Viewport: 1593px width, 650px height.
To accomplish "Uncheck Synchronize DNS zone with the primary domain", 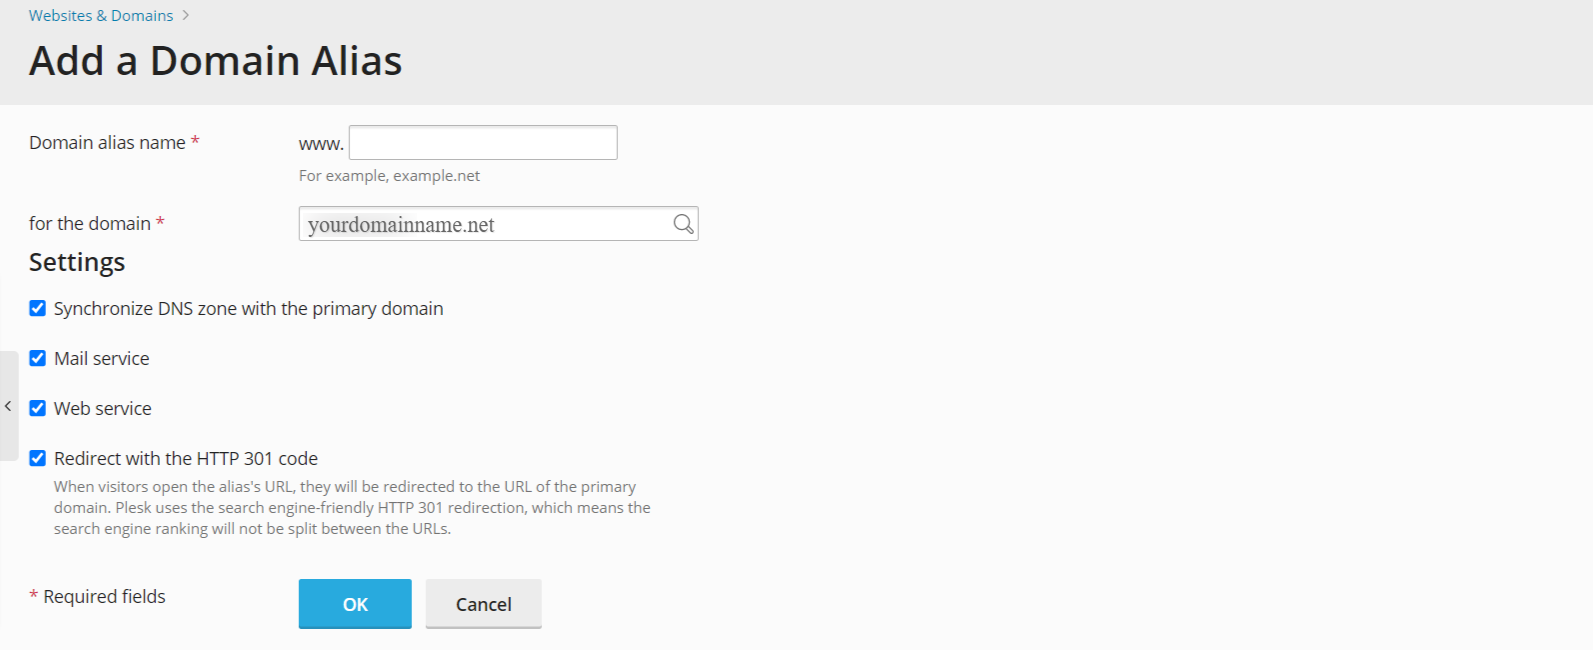I will (37, 308).
